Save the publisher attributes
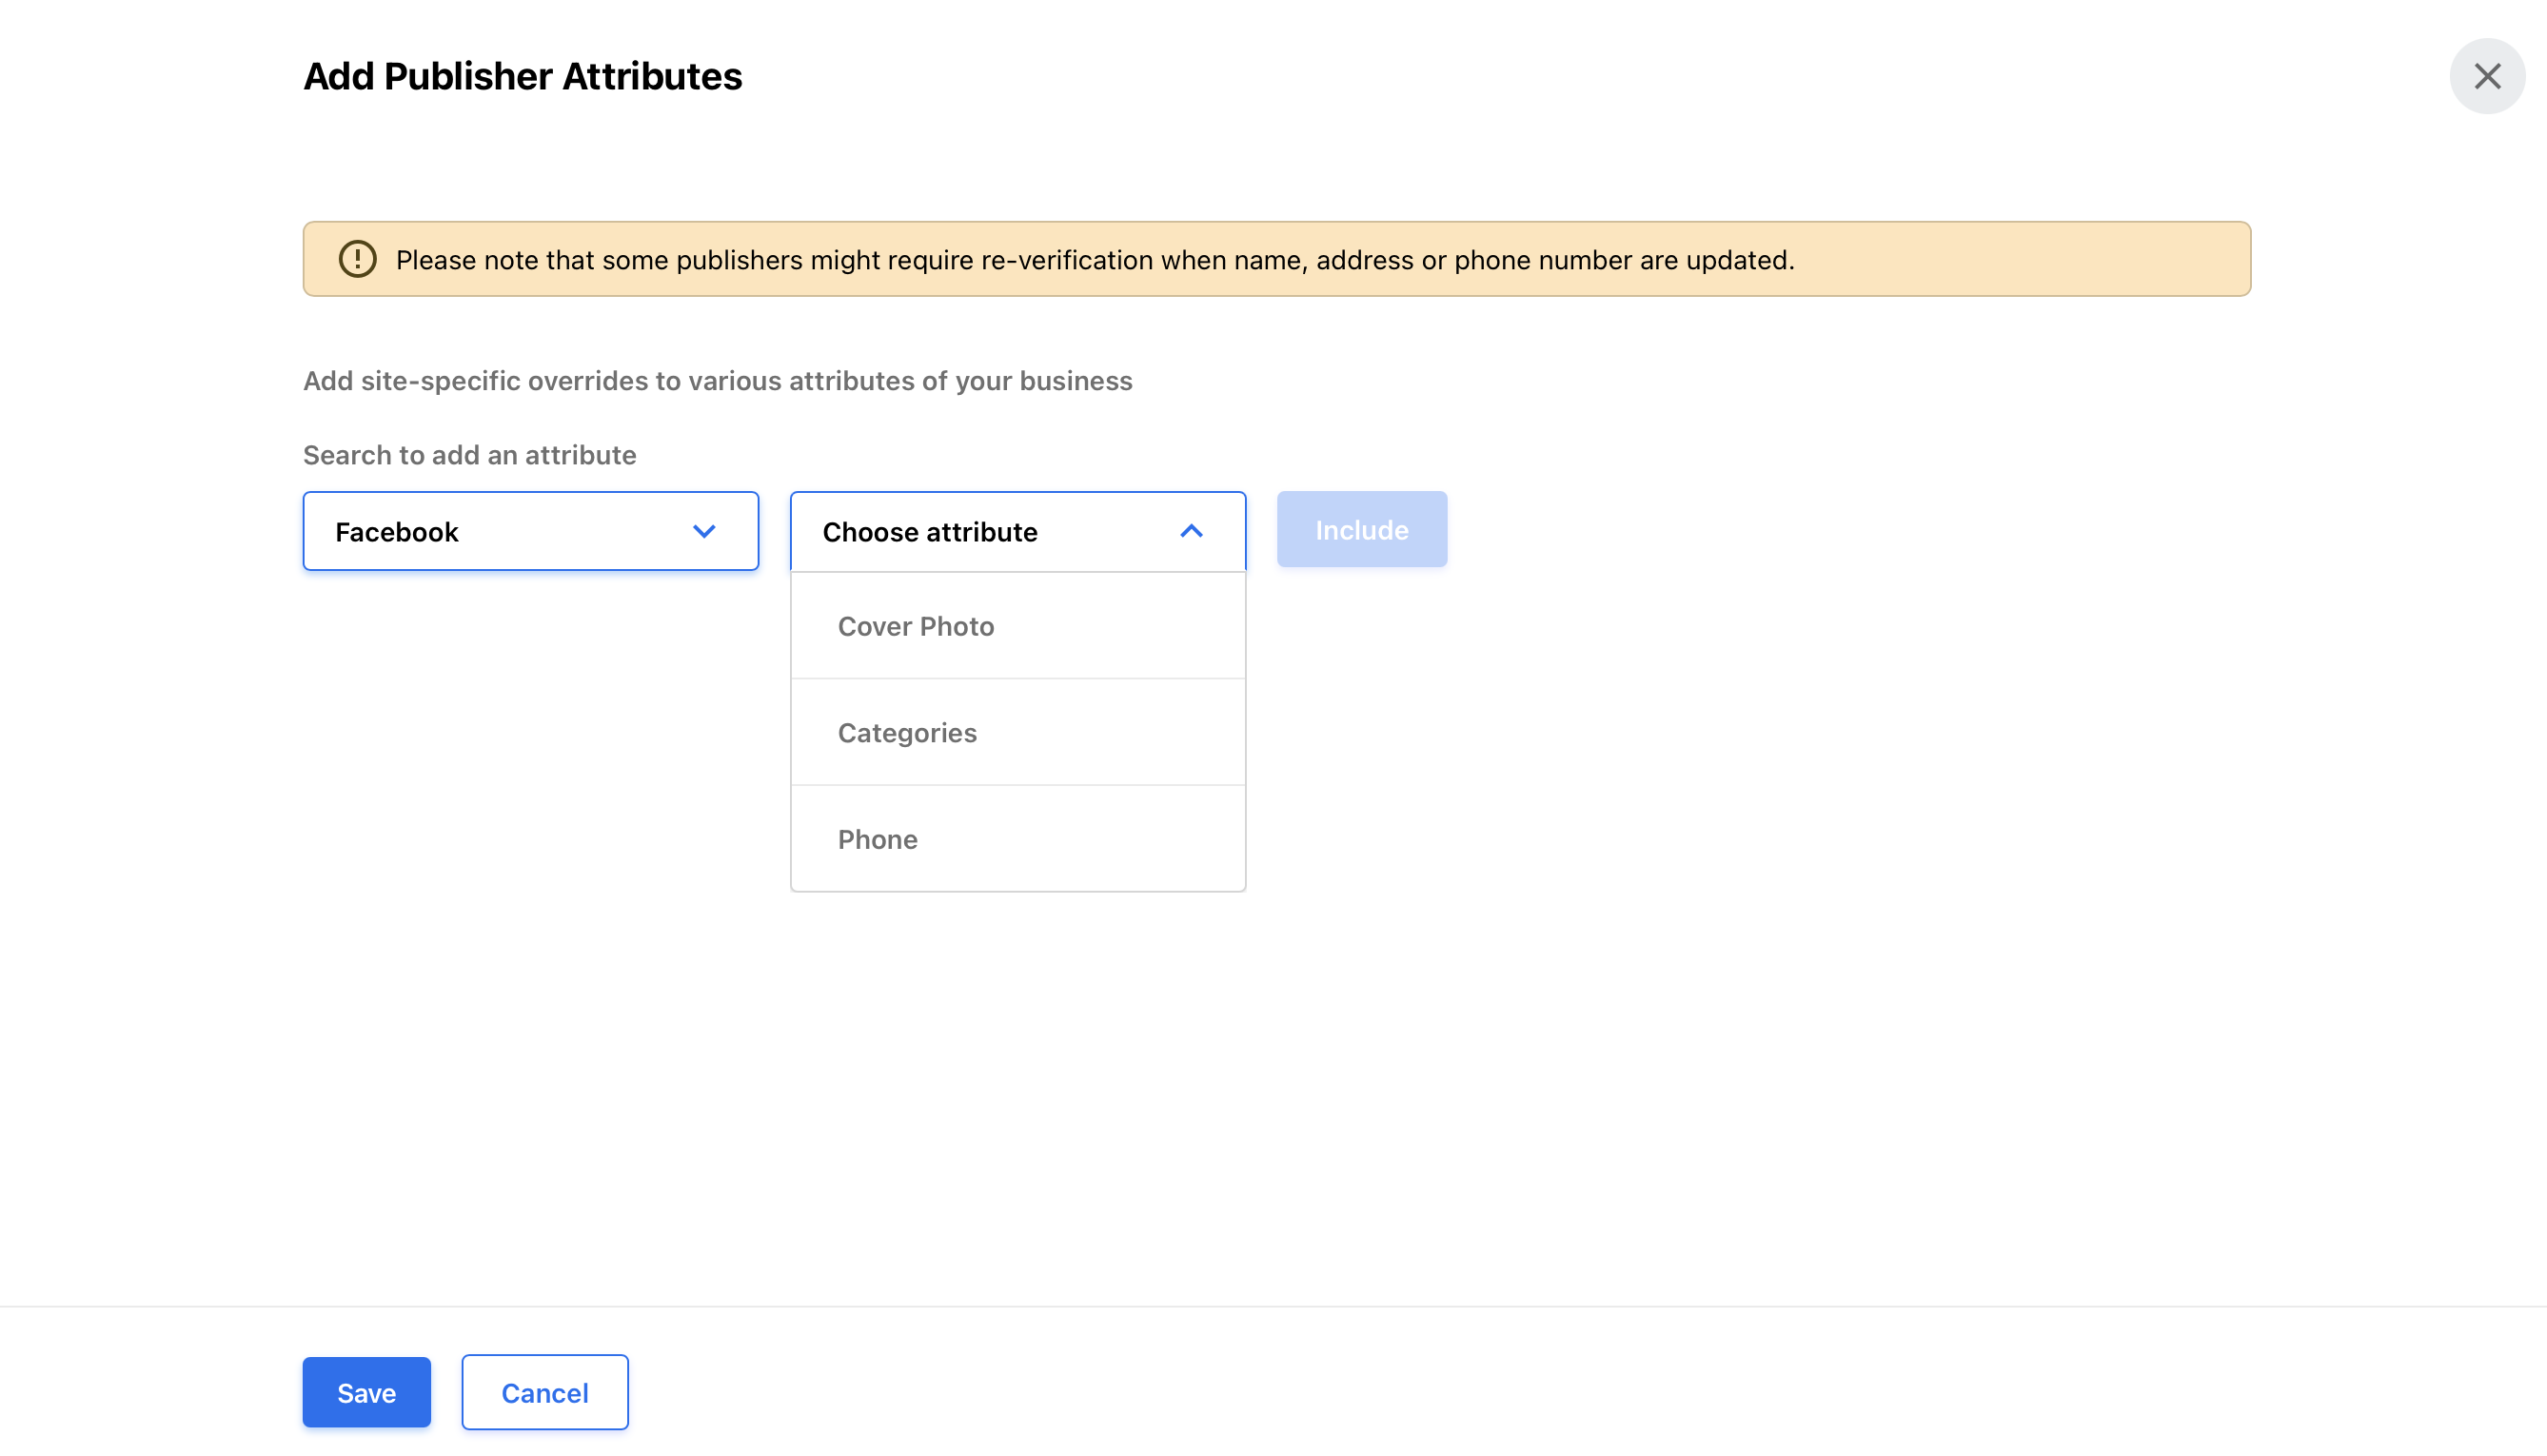 366,1391
